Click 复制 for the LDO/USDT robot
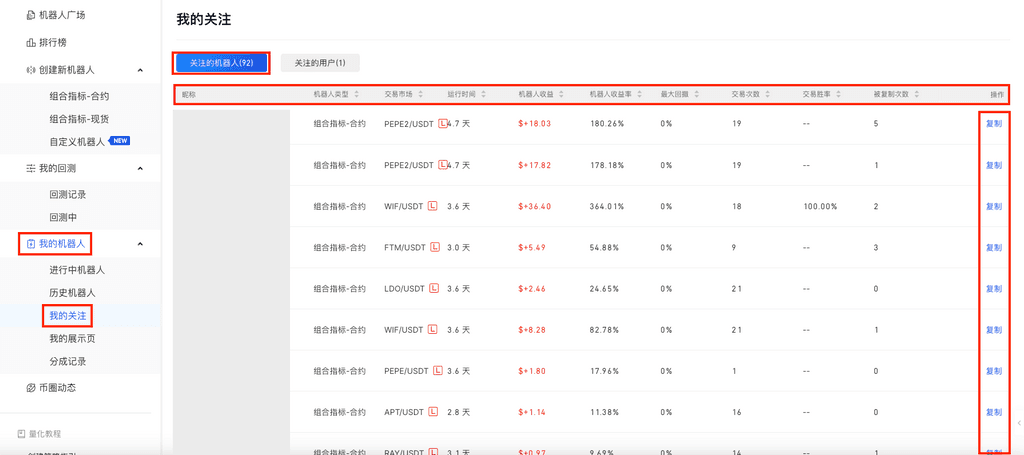The height and width of the screenshot is (455, 1024). (x=993, y=289)
